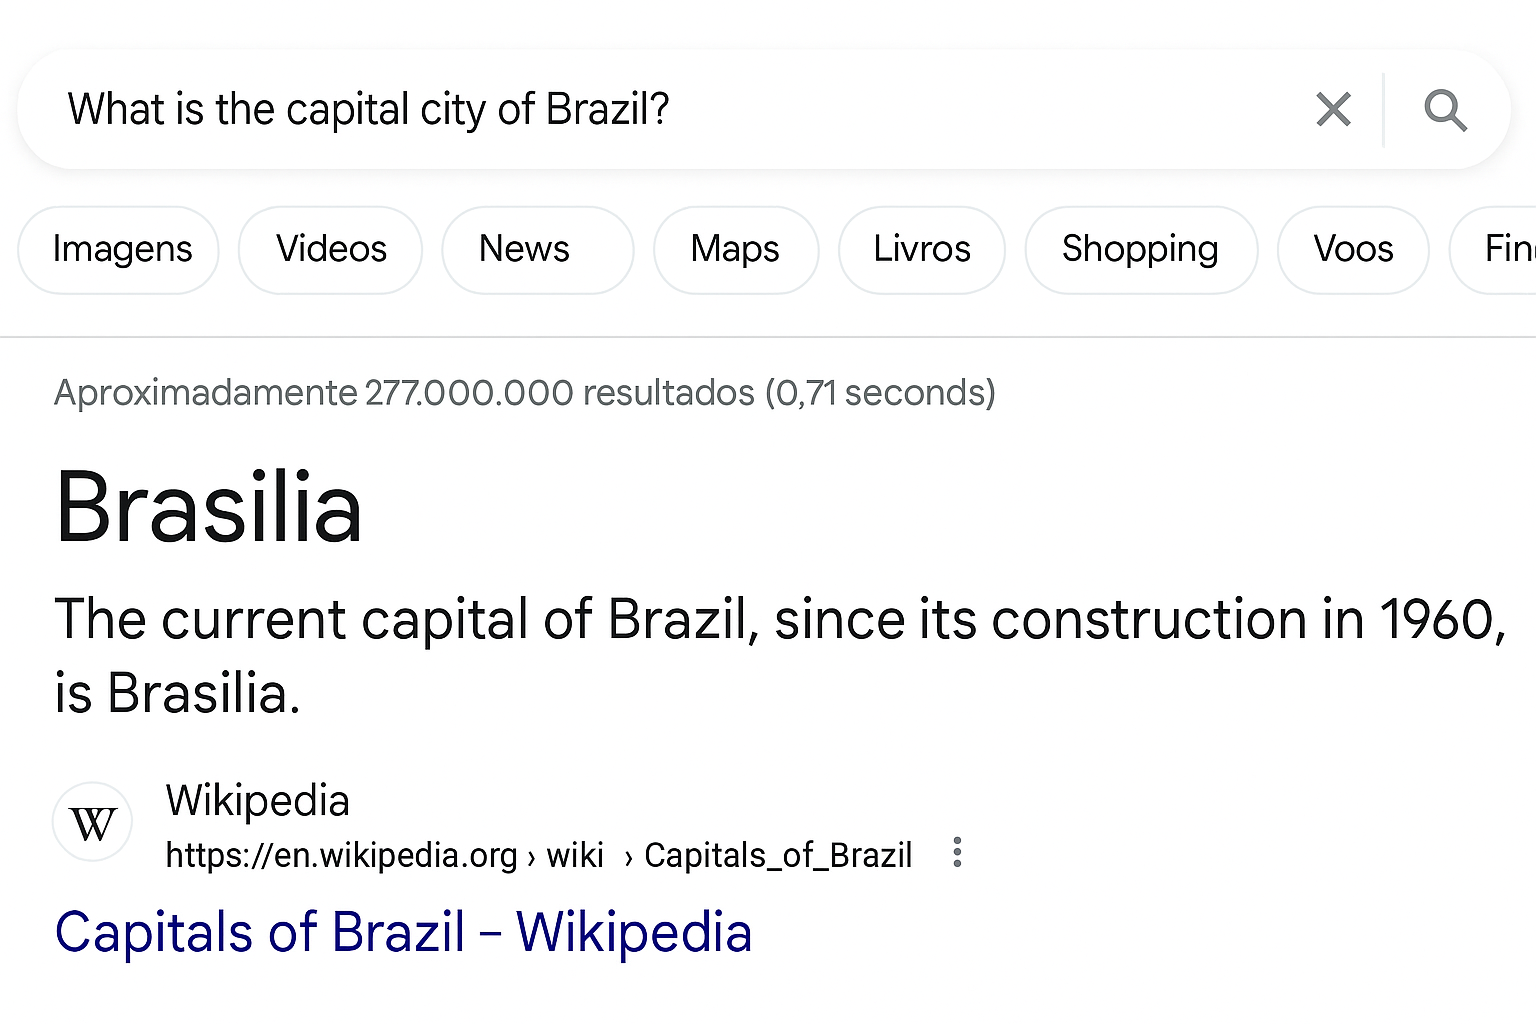Viewport: 1536px width, 1024px height.
Task: Click the Wikipedia site name above the URL
Action: pyautogui.click(x=257, y=801)
